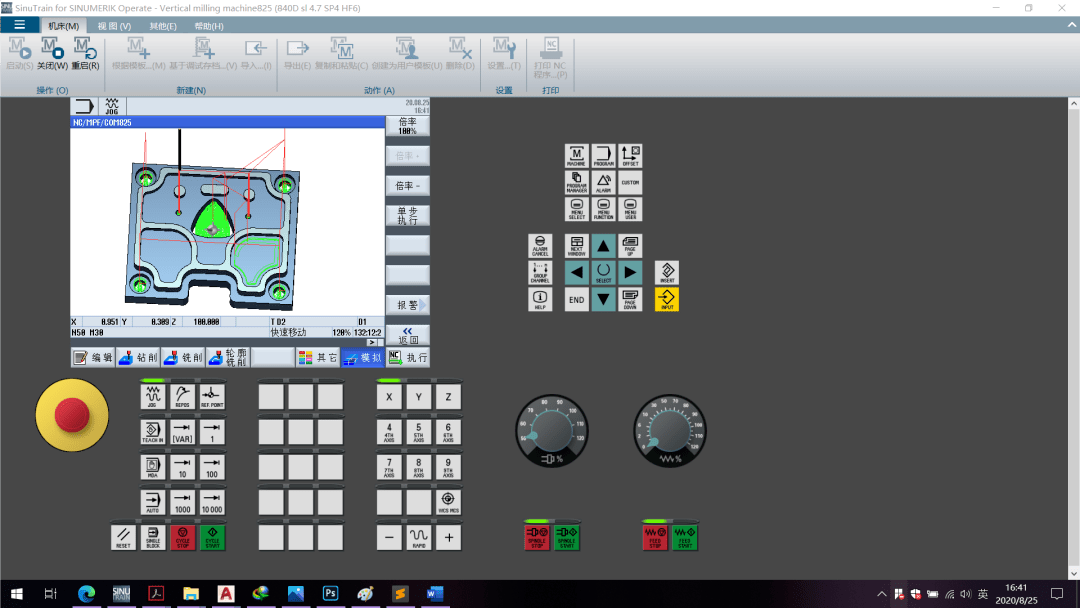Open the 机床(M) ribbon tab
Image resolution: width=1080 pixels, height=608 pixels.
pos(63,26)
